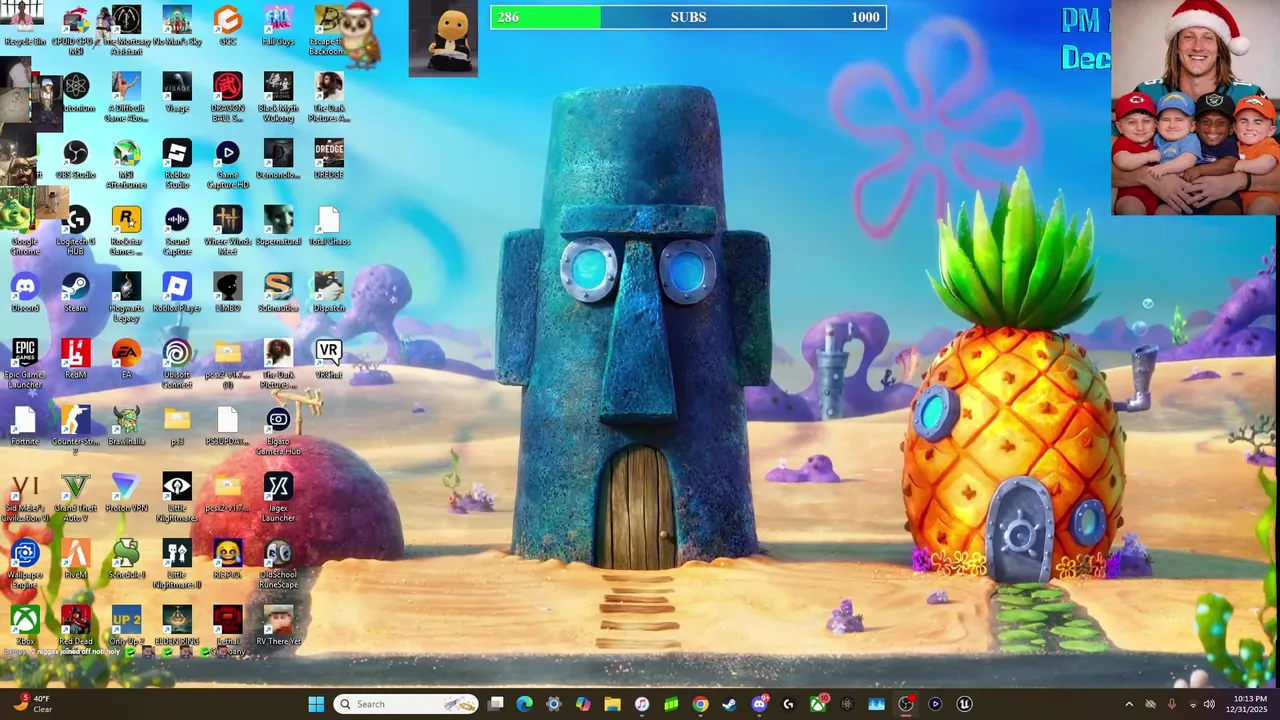Launch Ubisoft Connect shortcut
The width and height of the screenshot is (1280, 720).
[177, 364]
